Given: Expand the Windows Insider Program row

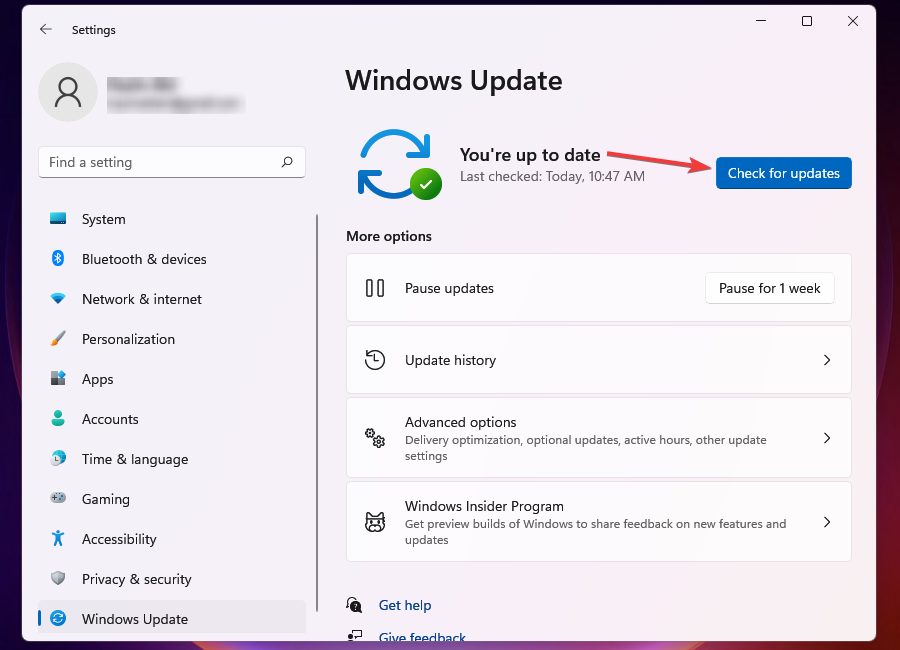Looking at the screenshot, I should [x=827, y=522].
